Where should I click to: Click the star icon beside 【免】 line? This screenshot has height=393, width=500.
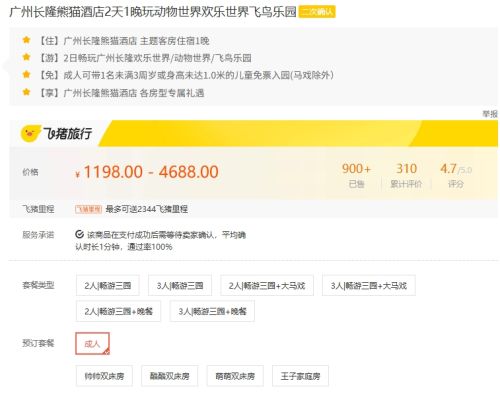tap(26, 75)
